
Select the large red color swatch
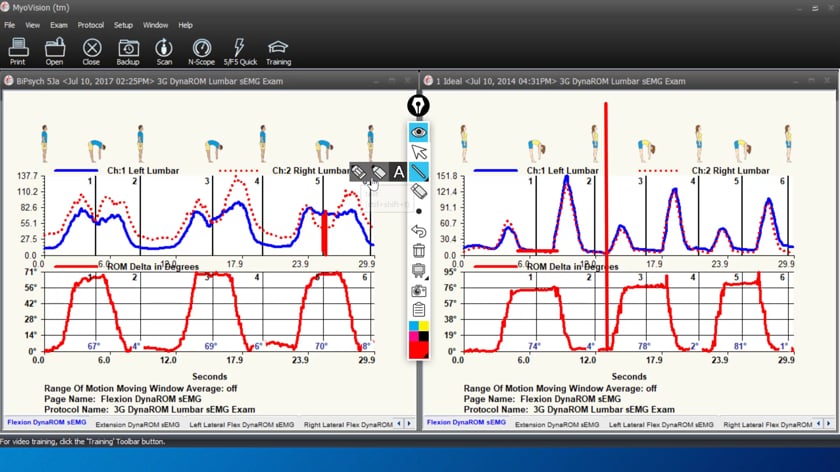pyautogui.click(x=418, y=350)
